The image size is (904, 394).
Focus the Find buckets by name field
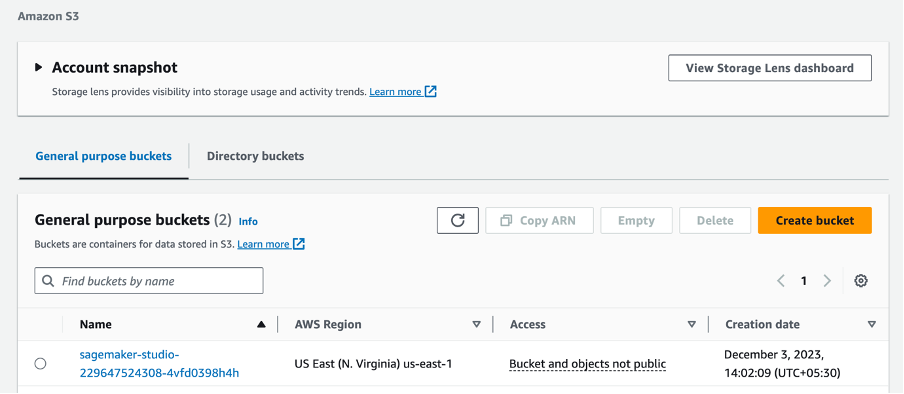tap(149, 280)
